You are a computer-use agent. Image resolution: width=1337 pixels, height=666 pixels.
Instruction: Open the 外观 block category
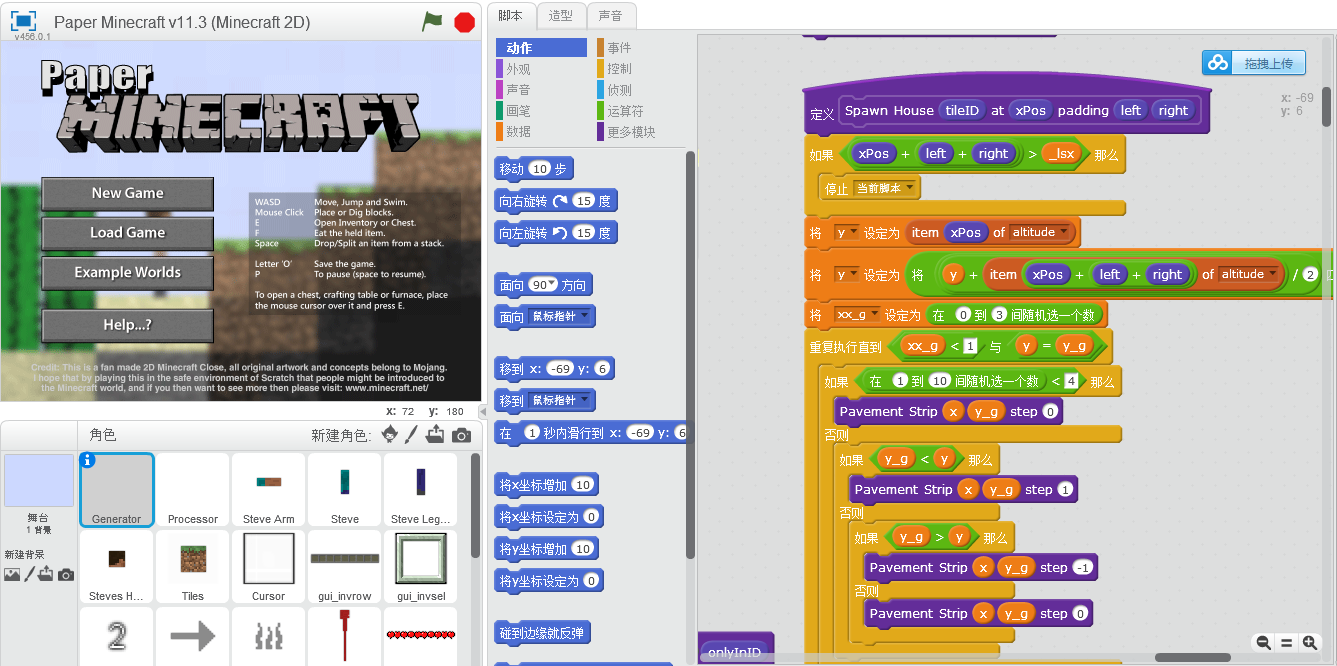point(541,69)
